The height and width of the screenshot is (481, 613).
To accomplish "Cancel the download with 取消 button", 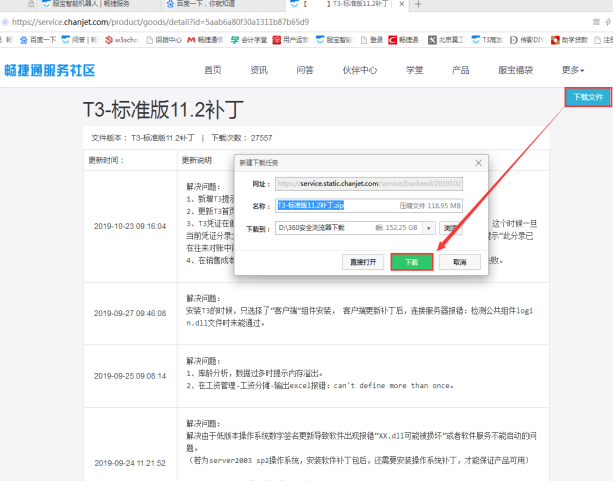I will (459, 261).
